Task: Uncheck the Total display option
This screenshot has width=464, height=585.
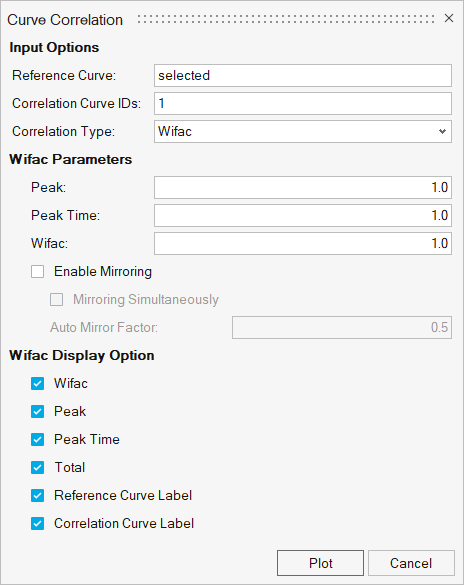Action: click(37, 467)
